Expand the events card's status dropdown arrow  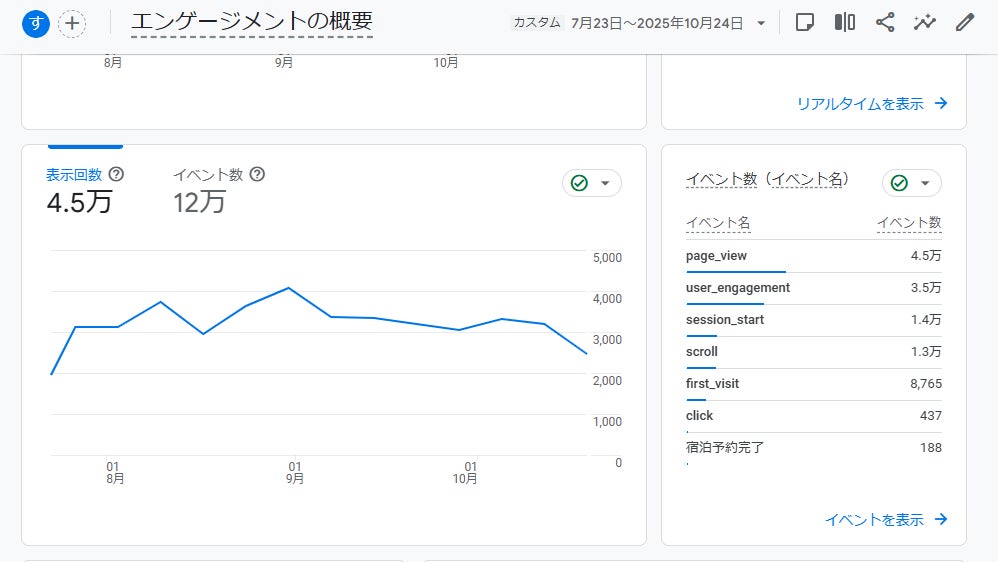click(x=925, y=183)
